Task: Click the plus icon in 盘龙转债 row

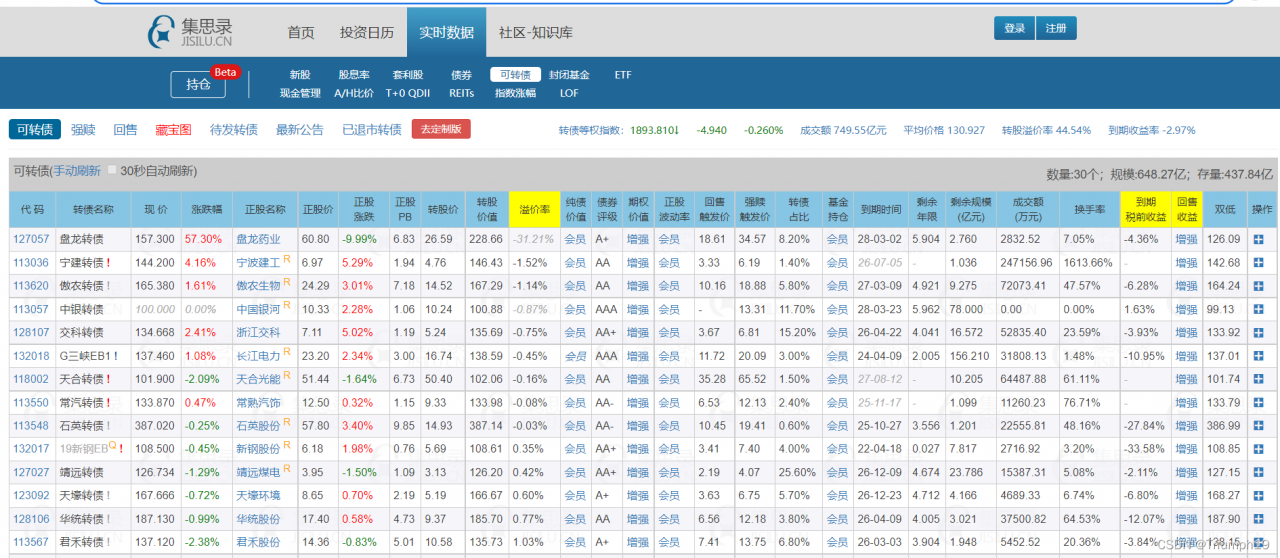Action: [1257, 240]
